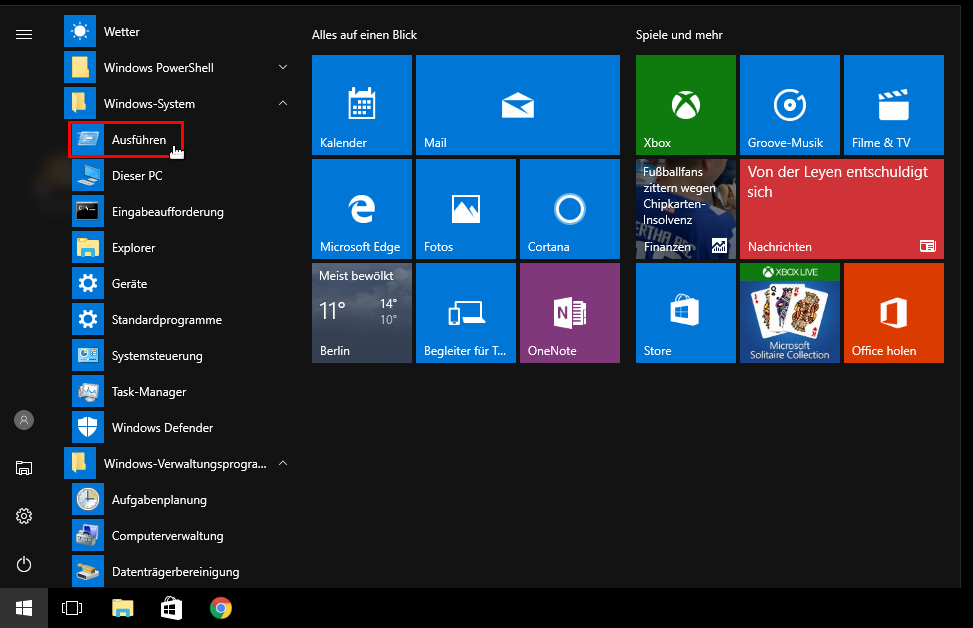Open the Mail tile
This screenshot has width=973, height=628.
[518, 105]
